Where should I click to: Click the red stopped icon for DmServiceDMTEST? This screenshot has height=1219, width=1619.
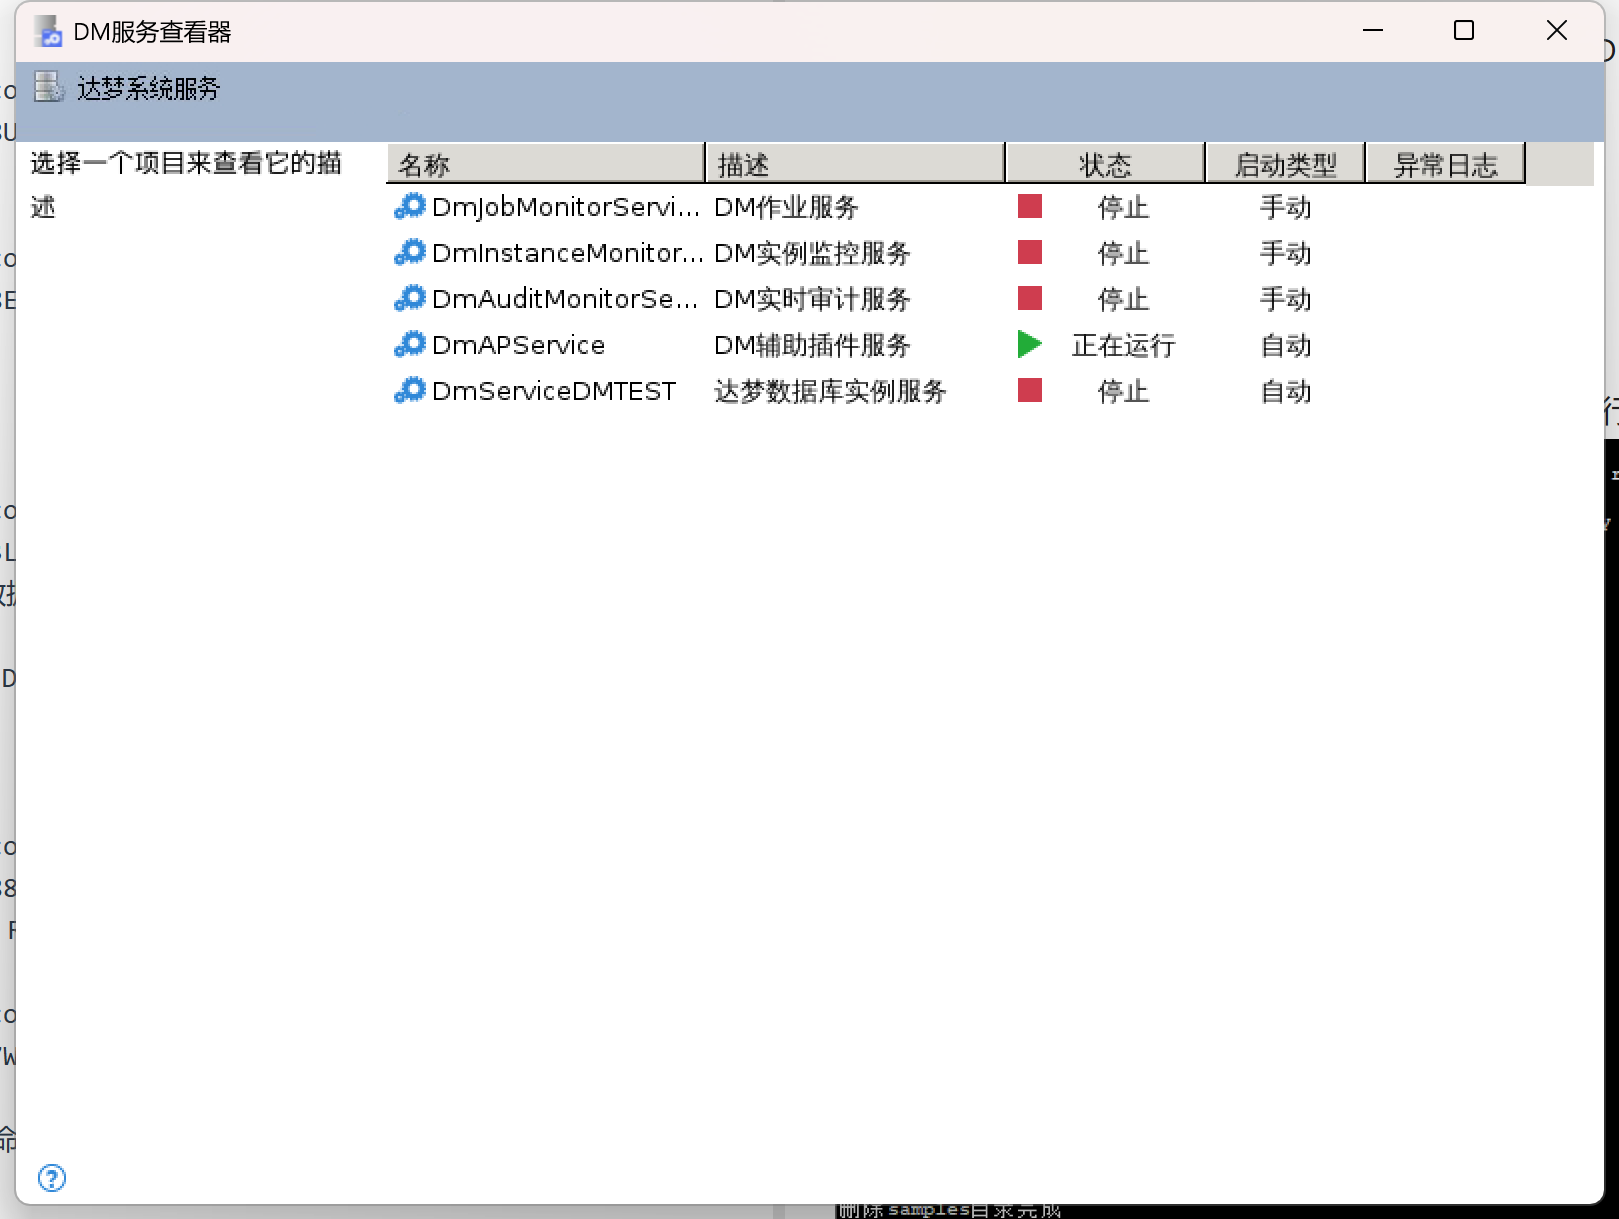(1030, 390)
